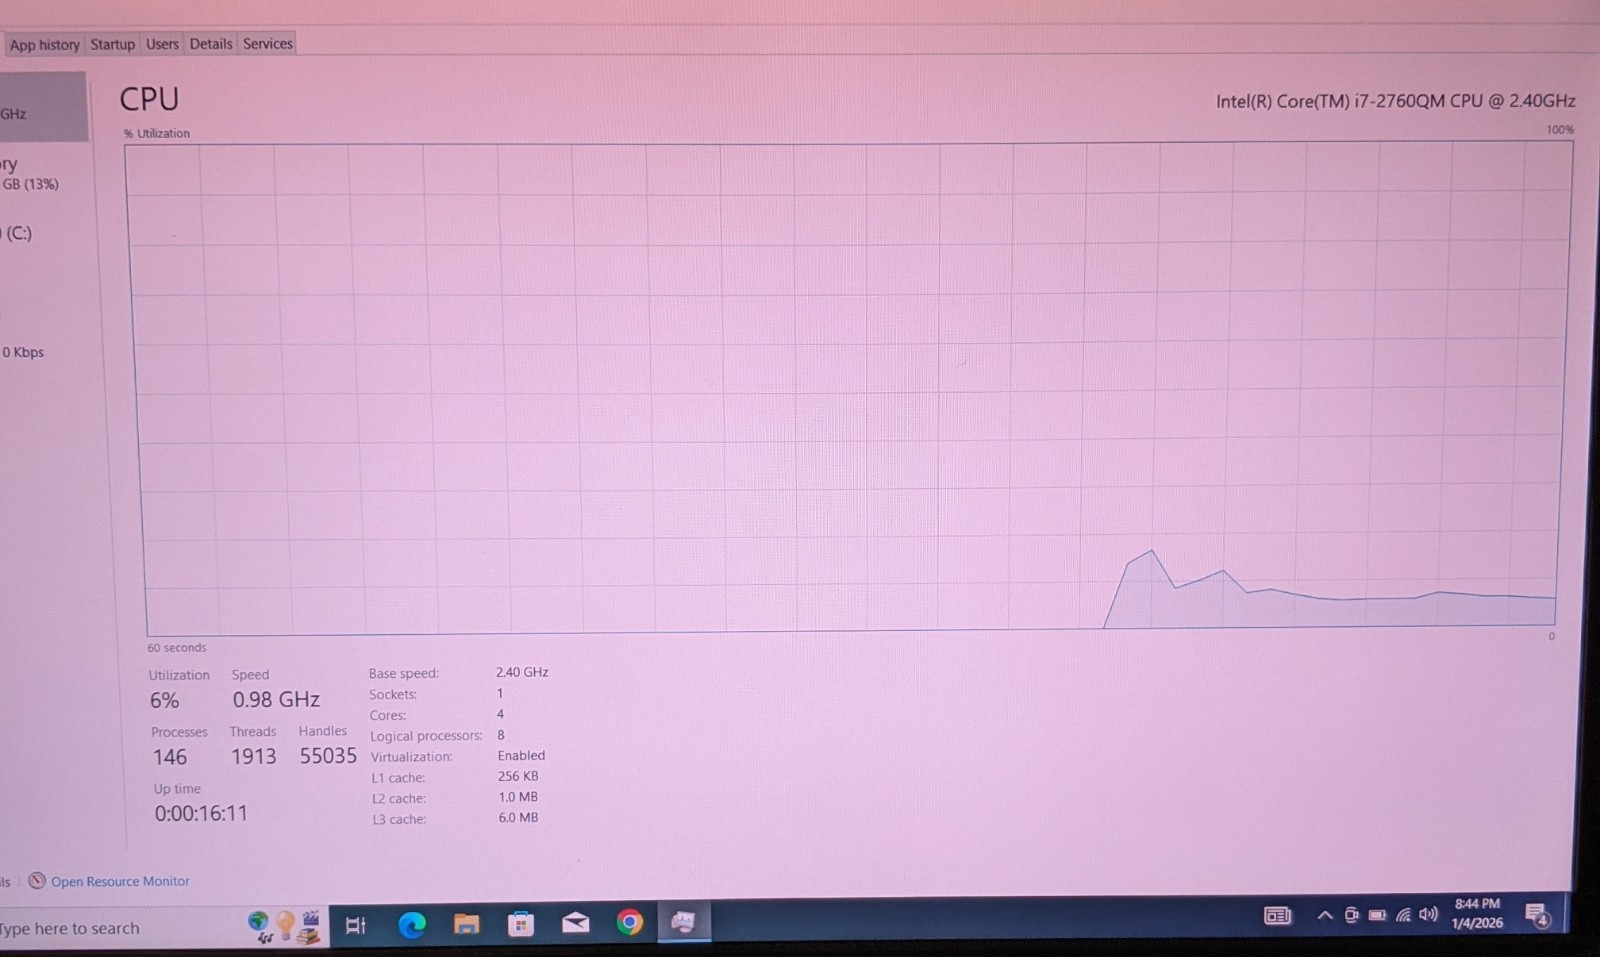This screenshot has height=957, width=1600.
Task: Click the Resource Monitor gauge icon
Action: pyautogui.click(x=37, y=880)
